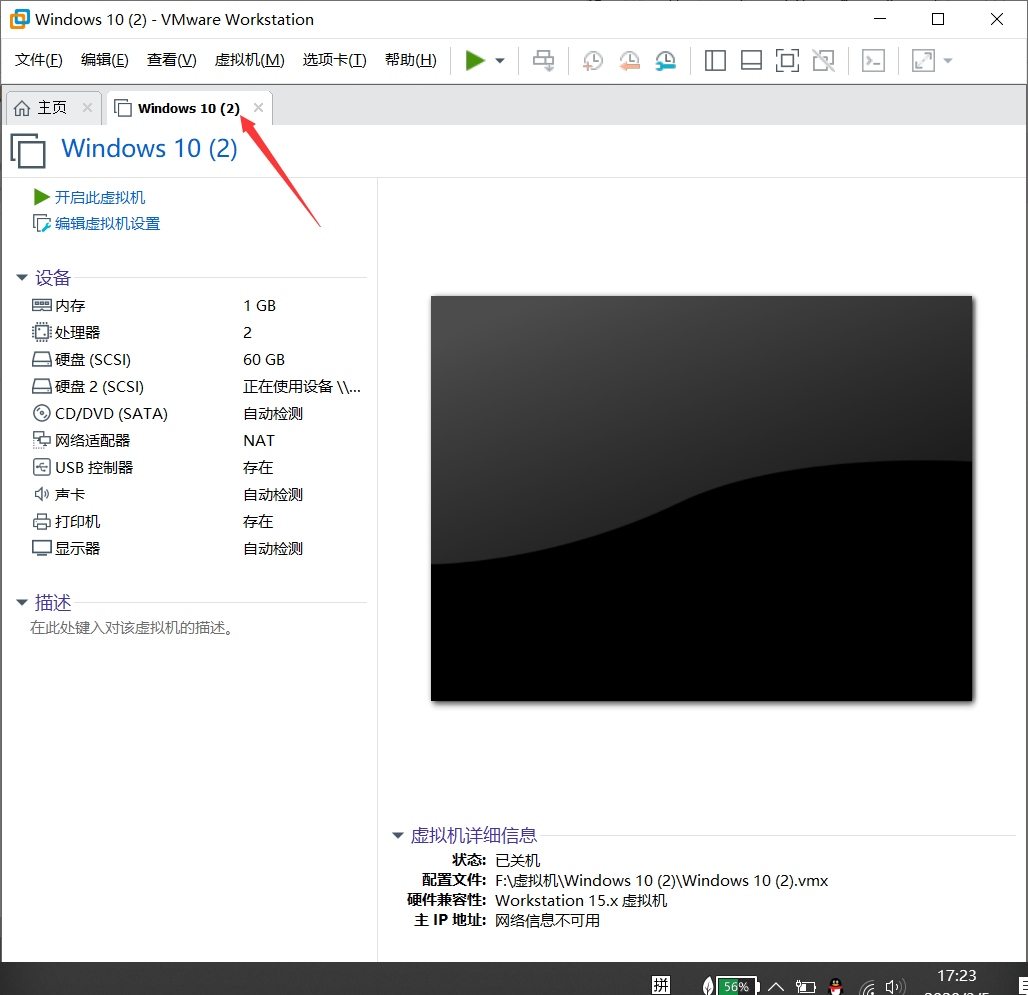1028x995 pixels.
Task: Click the 56% battery tray indicator
Action: (736, 986)
